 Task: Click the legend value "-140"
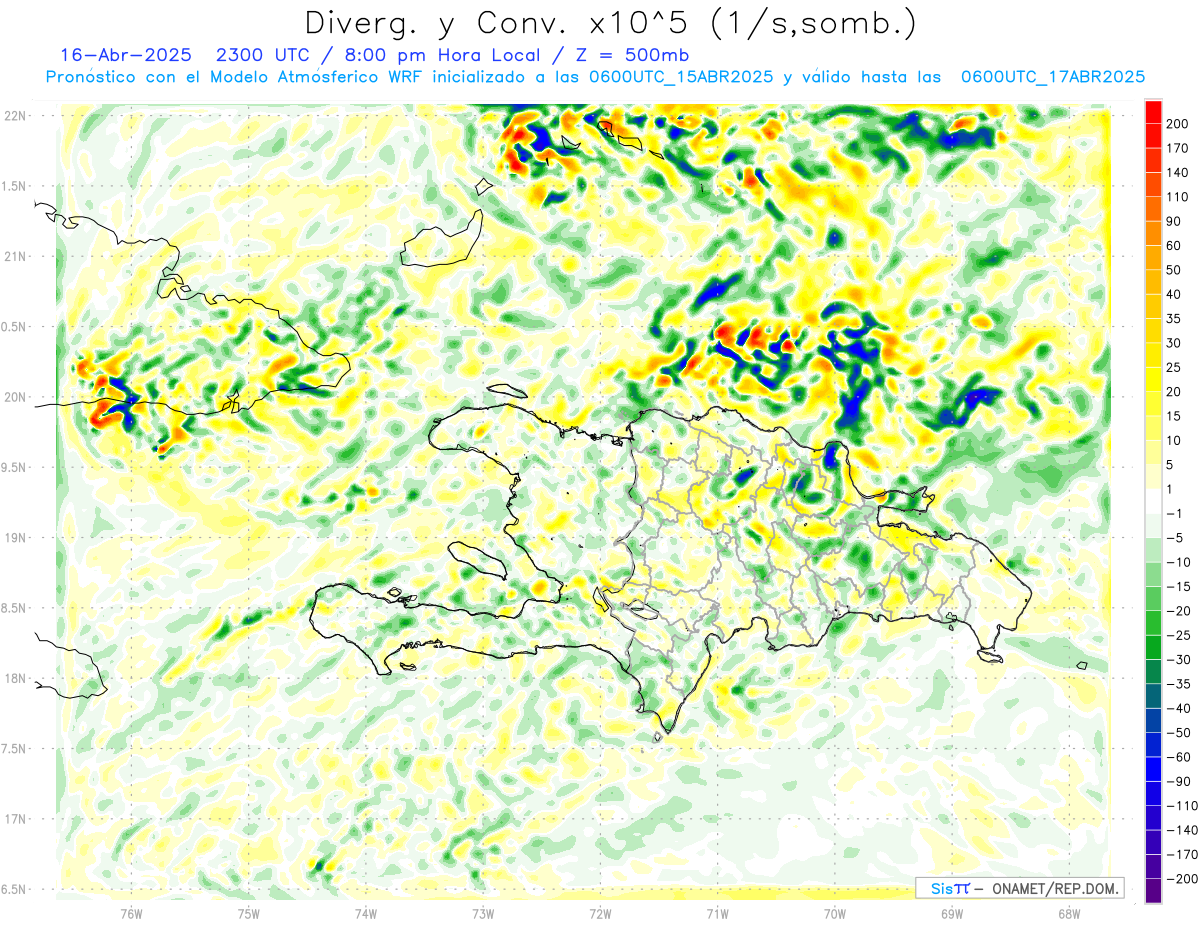1181,830
